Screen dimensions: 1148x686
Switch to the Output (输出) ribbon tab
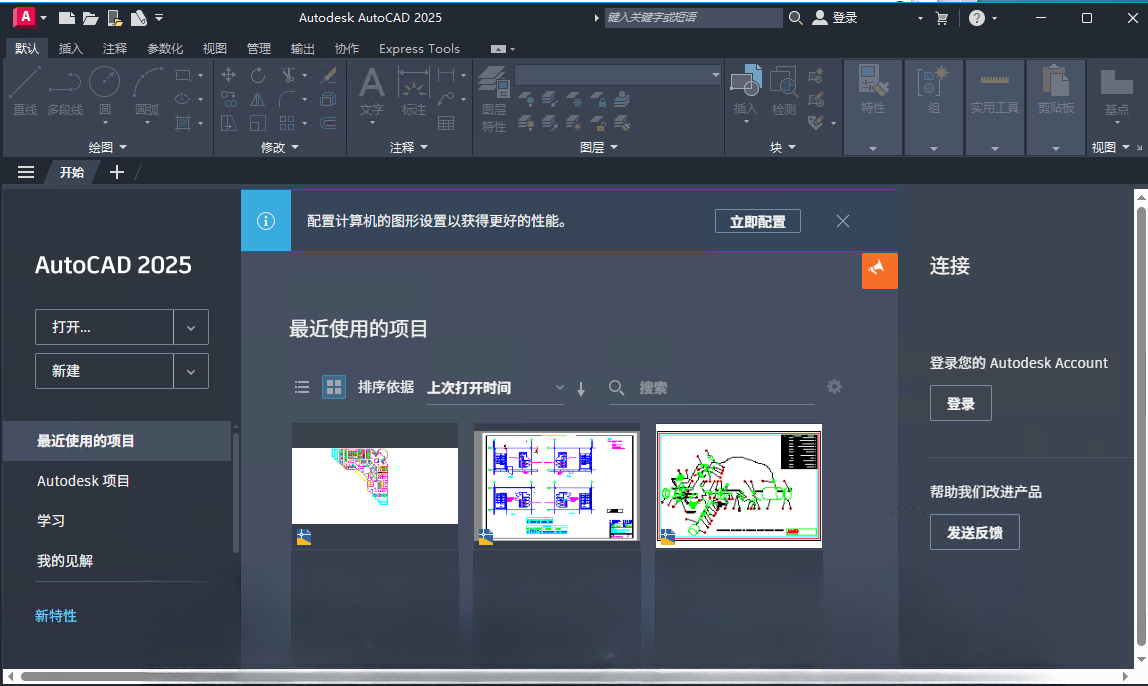302,48
